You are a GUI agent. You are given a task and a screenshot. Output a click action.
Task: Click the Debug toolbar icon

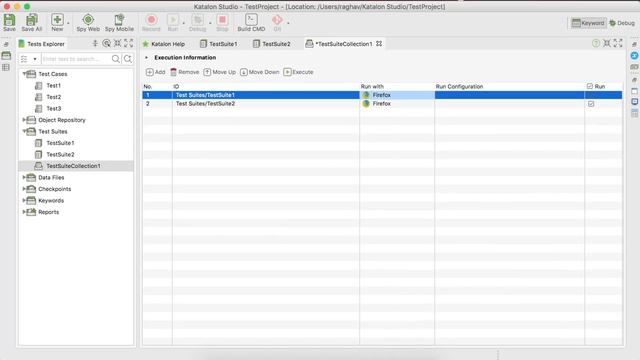[x=198, y=22]
